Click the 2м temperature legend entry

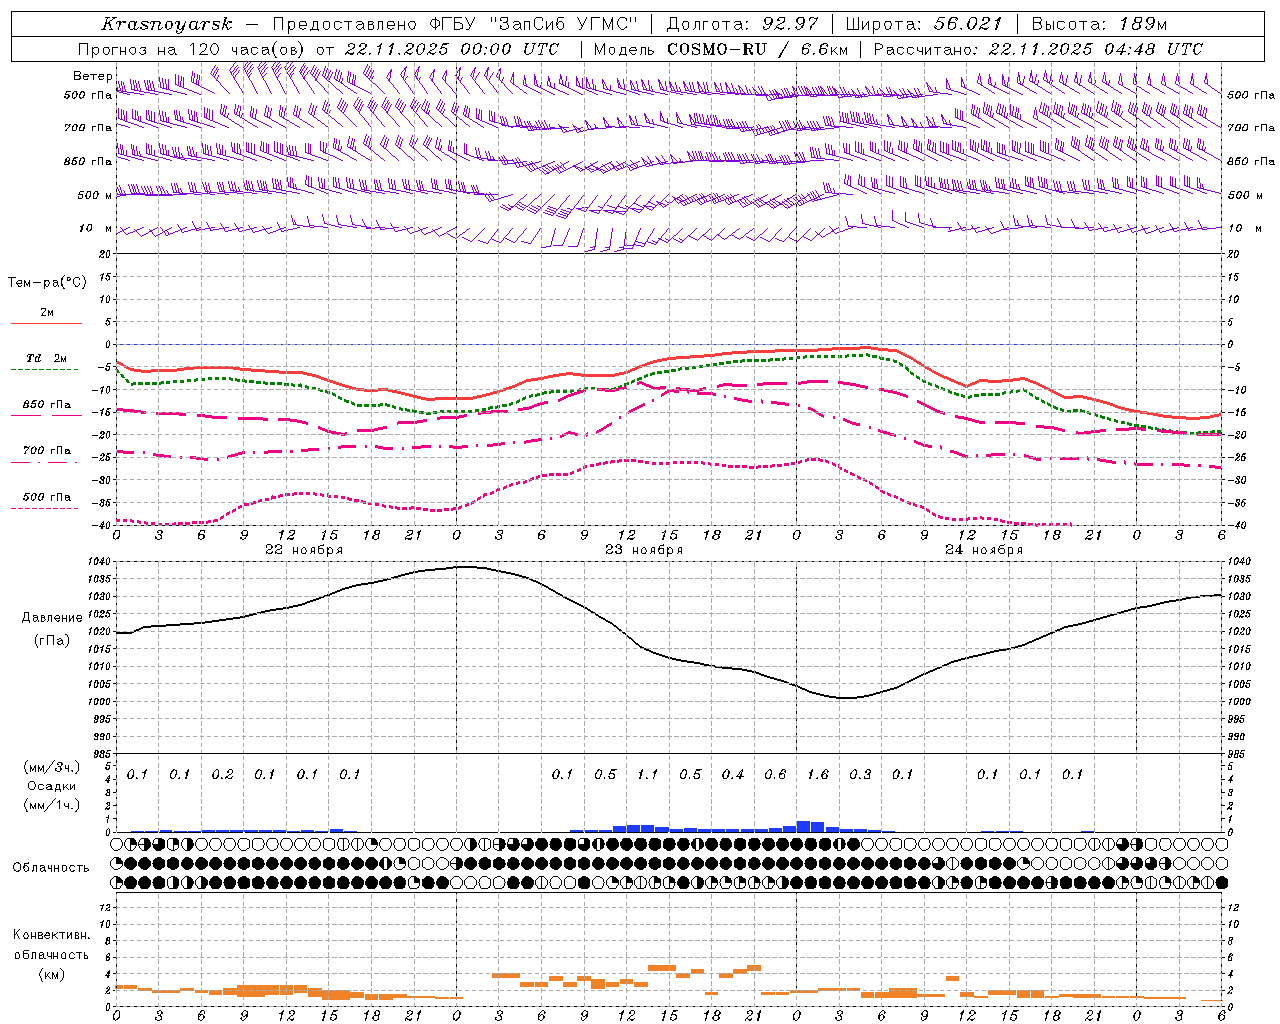[47, 312]
